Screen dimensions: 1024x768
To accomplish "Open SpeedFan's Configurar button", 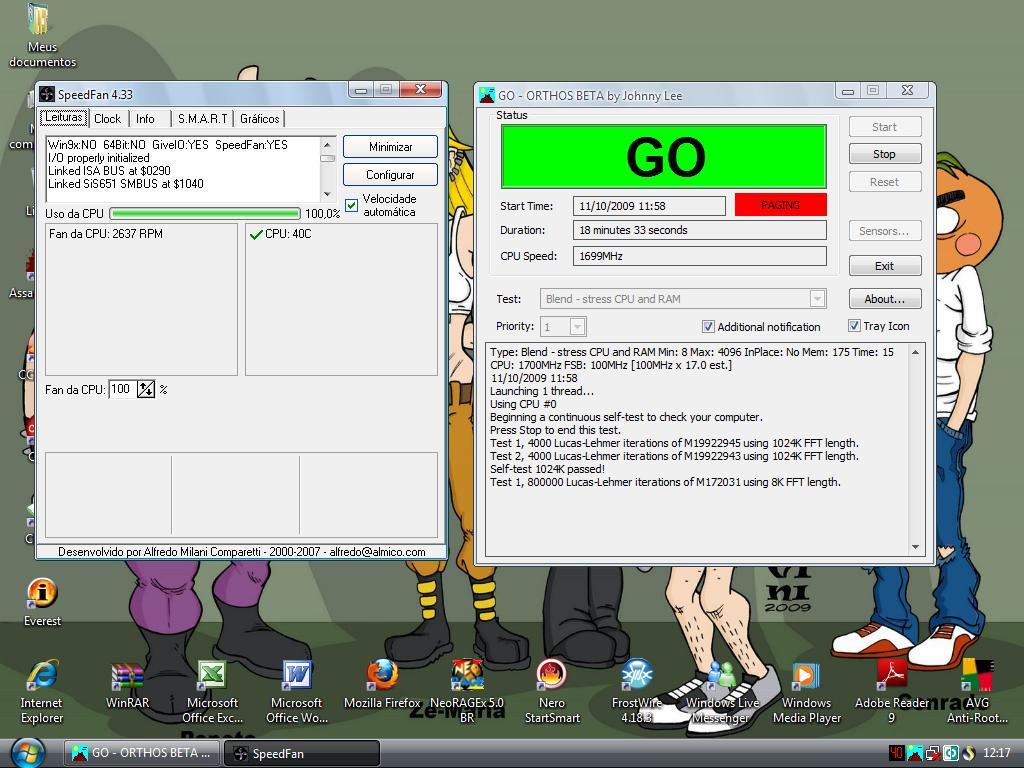I will [x=391, y=175].
